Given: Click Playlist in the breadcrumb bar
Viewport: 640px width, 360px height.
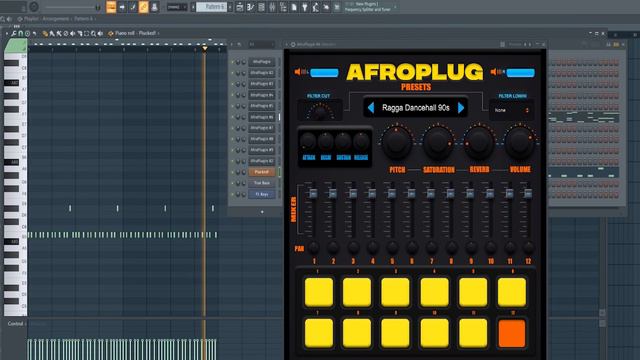Looking at the screenshot, I should (32, 19).
